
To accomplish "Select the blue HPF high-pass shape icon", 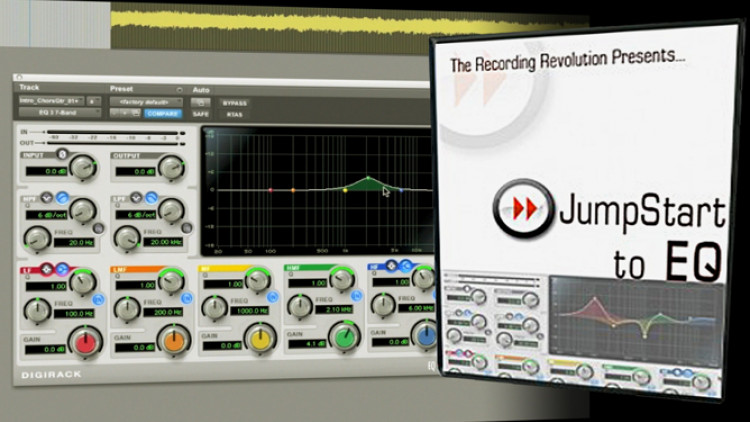I will (x=62, y=197).
